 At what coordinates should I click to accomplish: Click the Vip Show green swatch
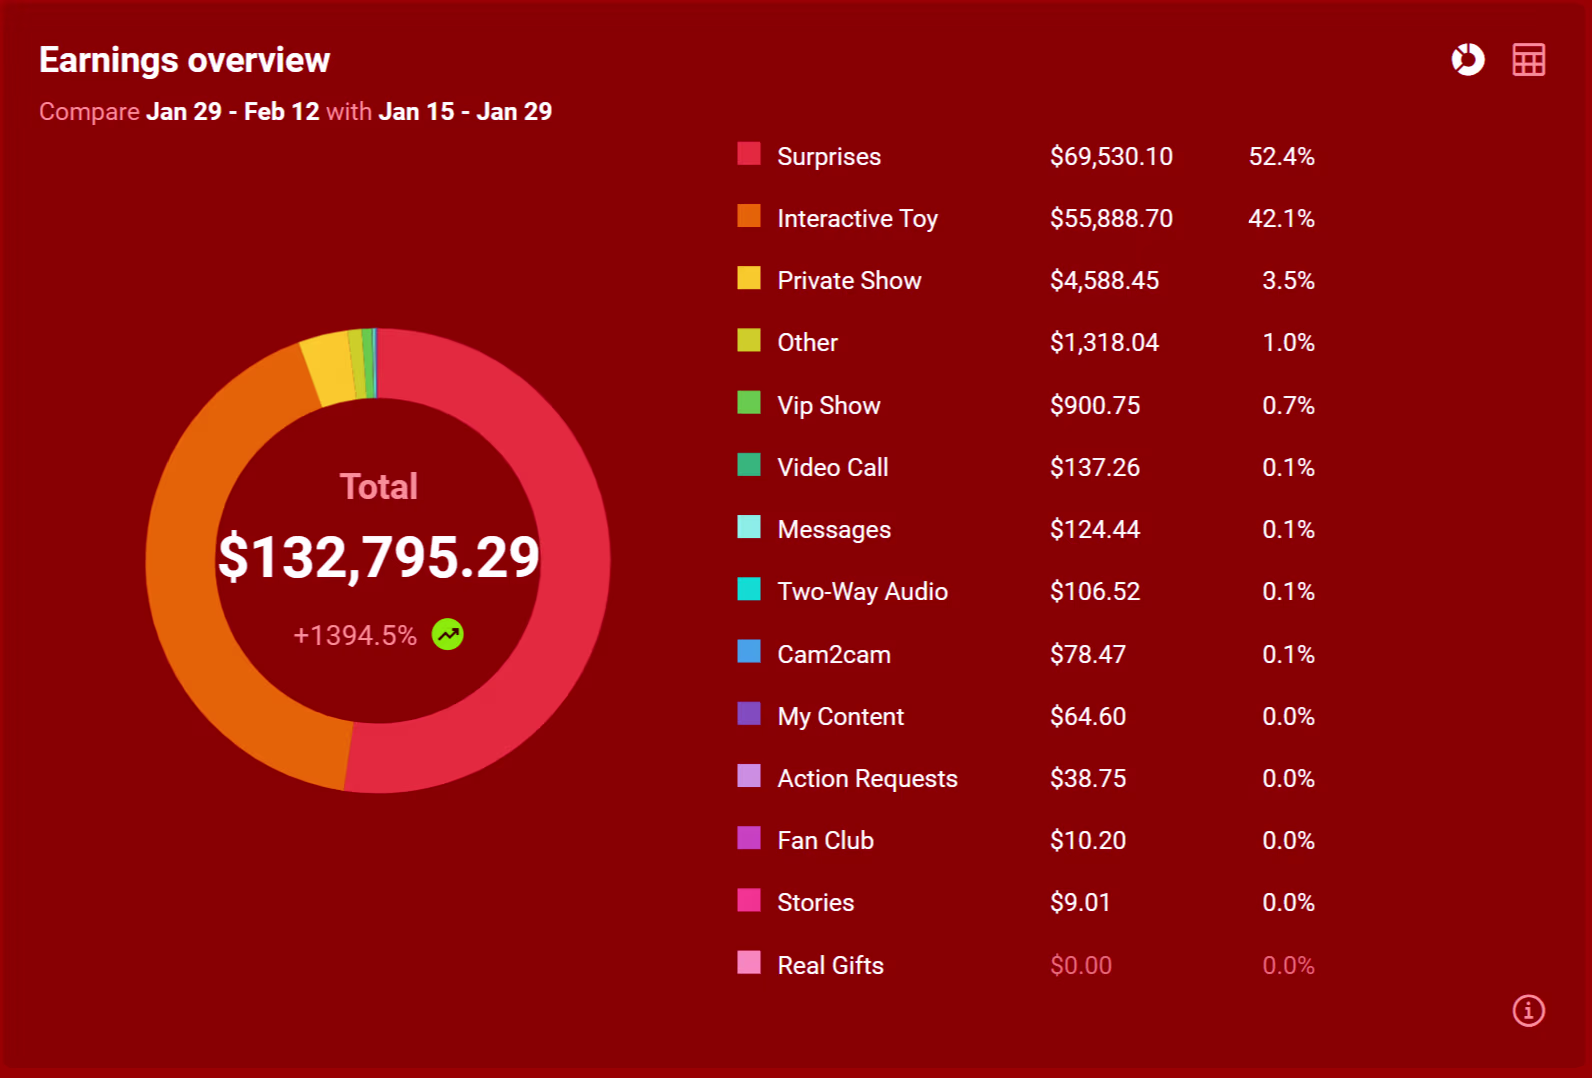749,403
